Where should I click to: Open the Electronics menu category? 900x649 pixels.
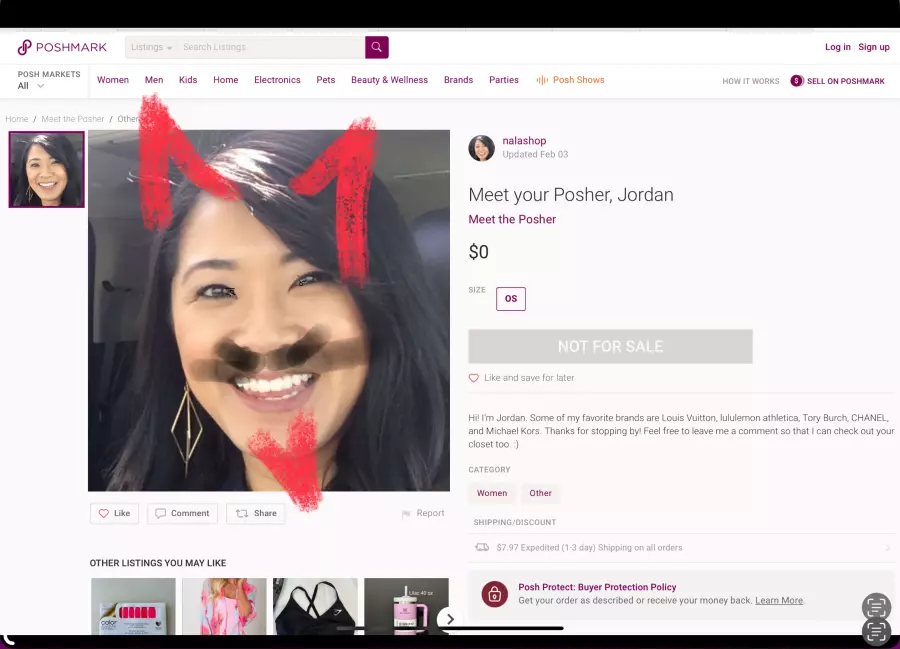277,80
